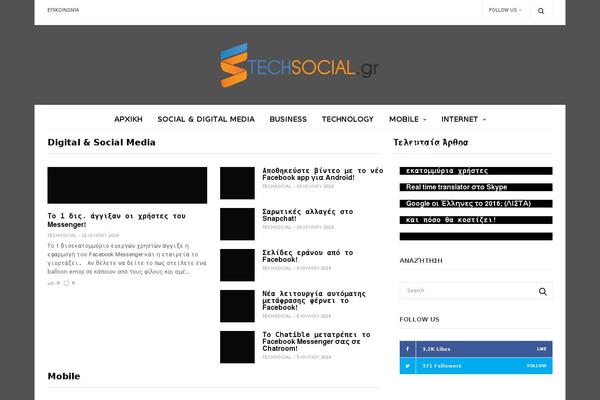Image resolution: width=600 pixels, height=400 pixels.
Task: Open the Real time translator στο Skype article
Action: tap(476, 187)
